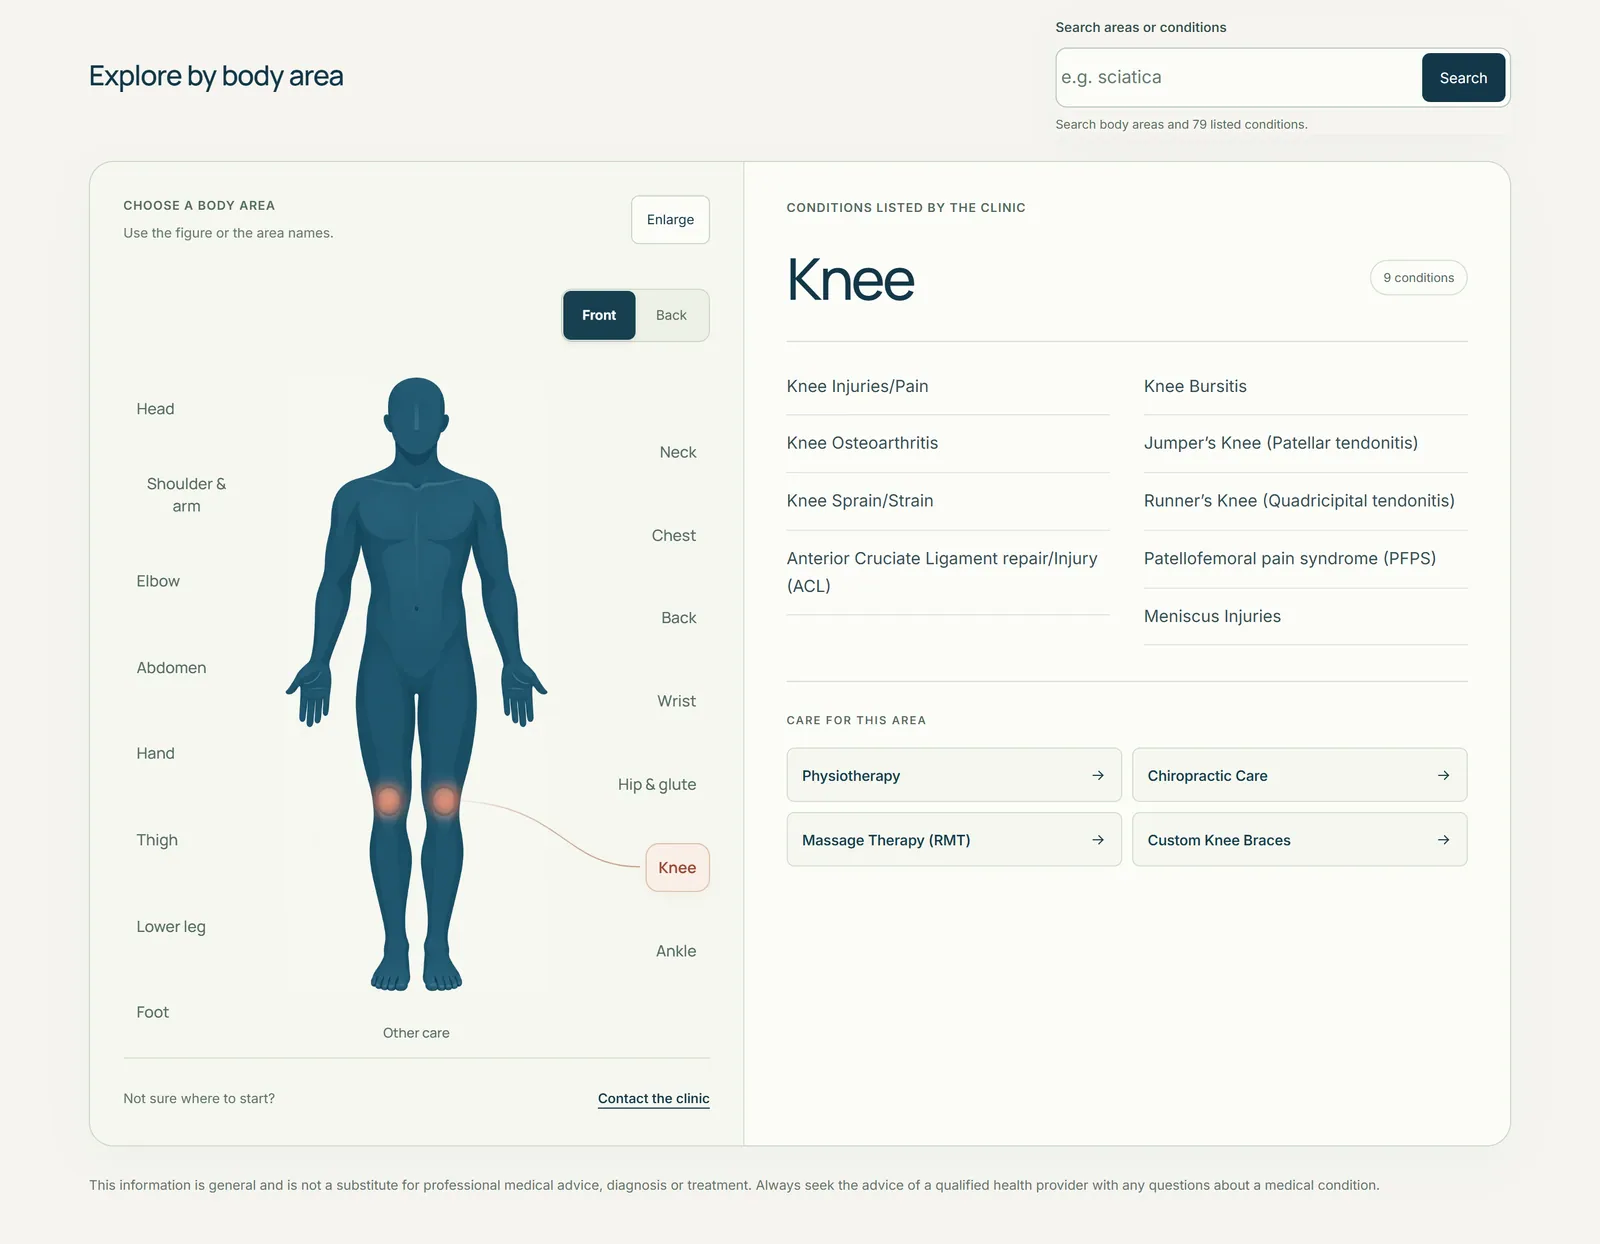This screenshot has width=1600, height=1244.
Task: Choose the Back area in the body list
Action: click(x=678, y=618)
